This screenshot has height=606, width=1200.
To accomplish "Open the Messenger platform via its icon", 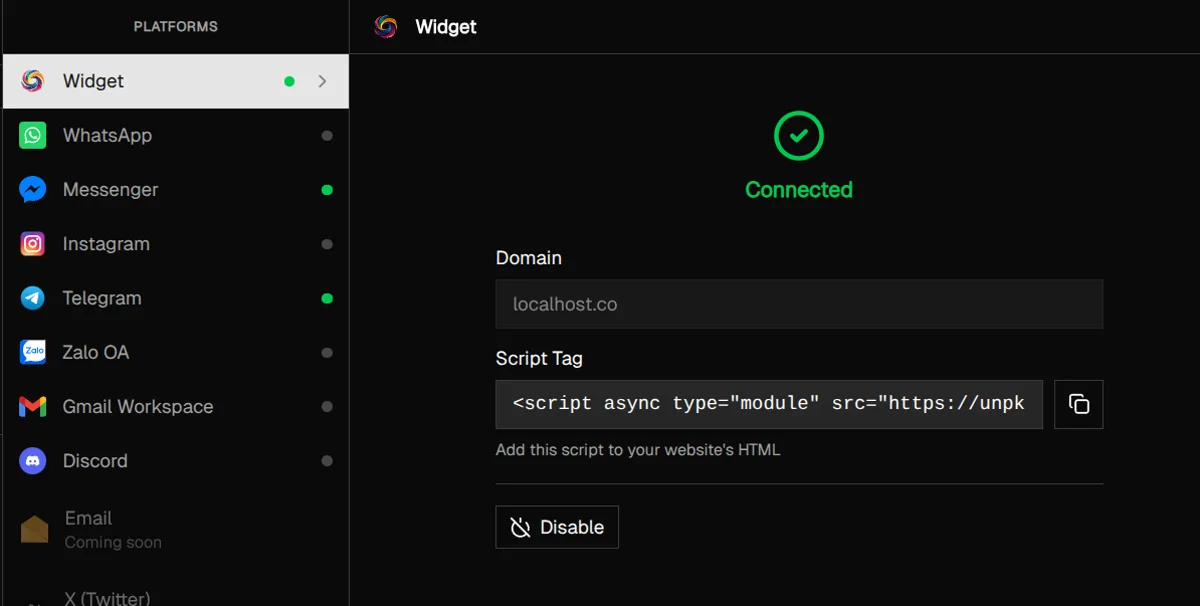I will [x=32, y=189].
